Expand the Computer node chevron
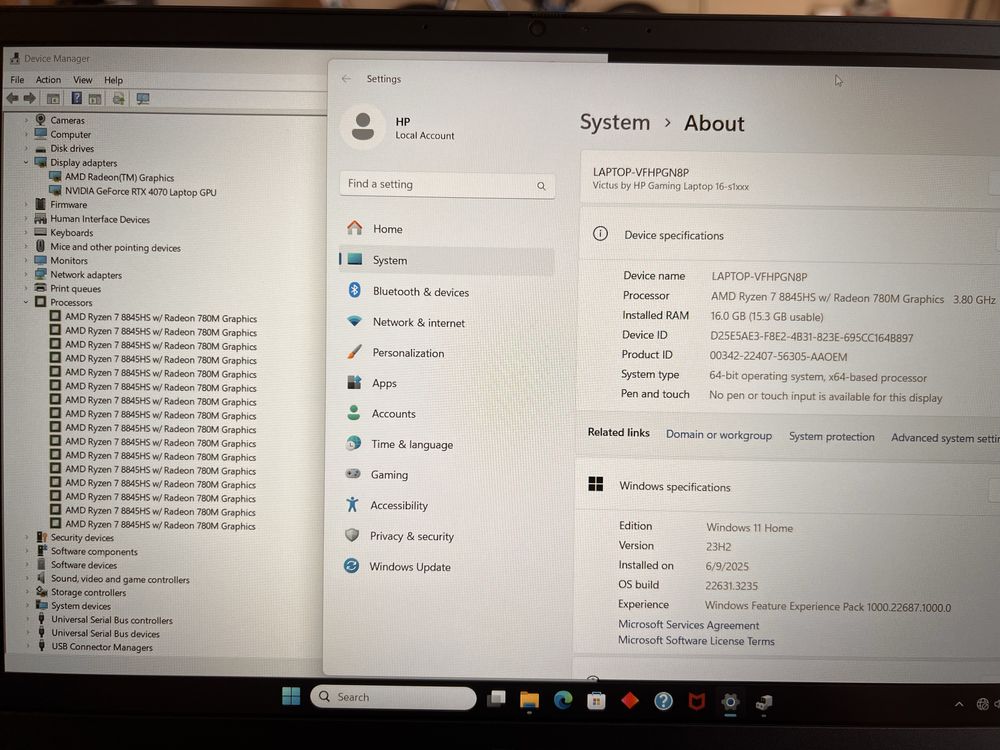 (x=26, y=134)
